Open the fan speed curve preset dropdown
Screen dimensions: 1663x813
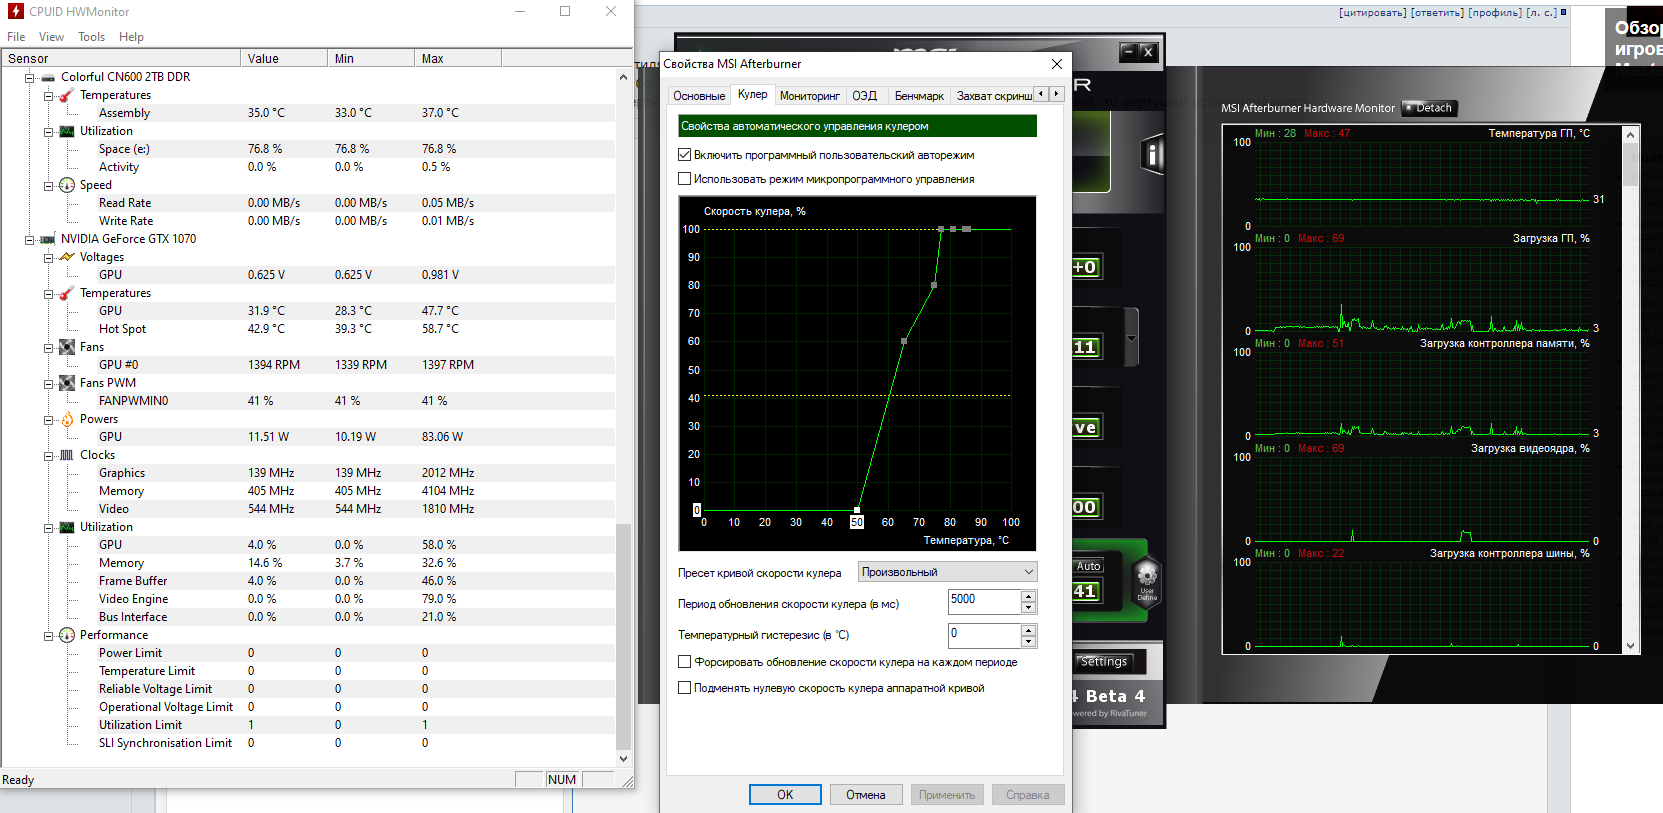pyautogui.click(x=947, y=572)
